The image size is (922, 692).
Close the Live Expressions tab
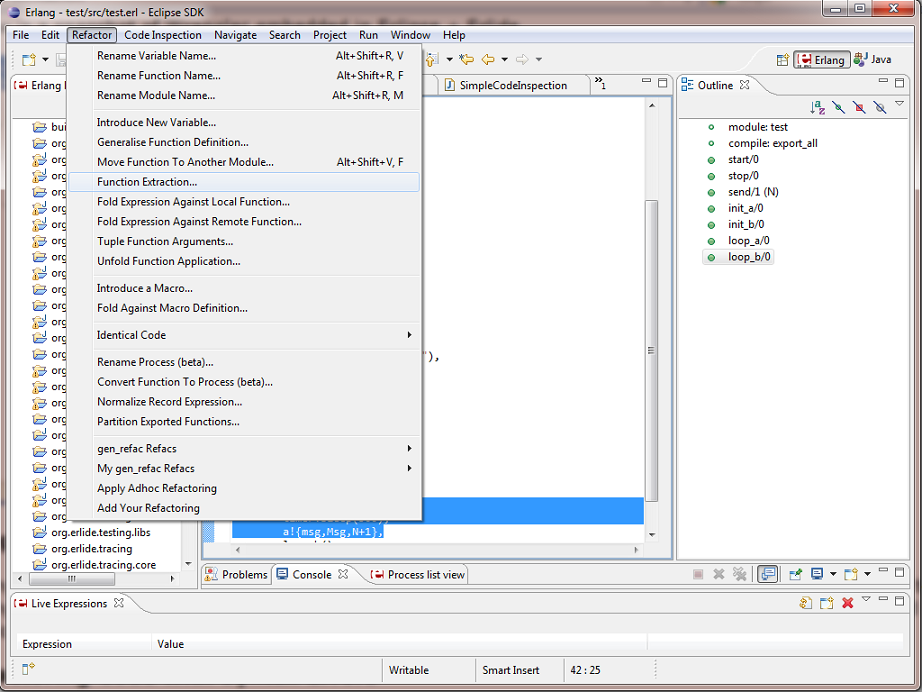[x=119, y=603]
